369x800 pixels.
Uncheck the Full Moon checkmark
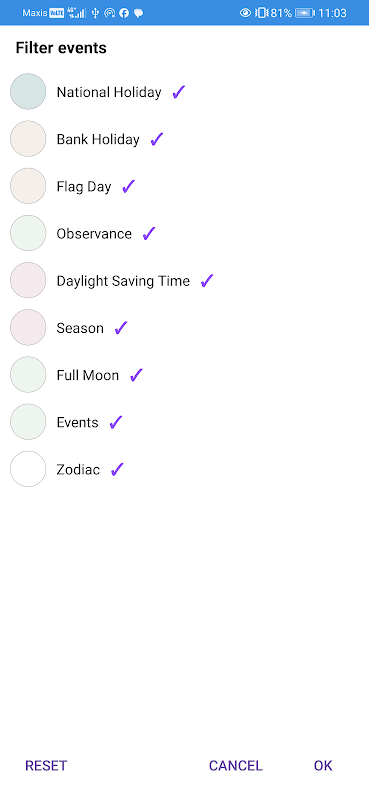pyautogui.click(x=136, y=375)
